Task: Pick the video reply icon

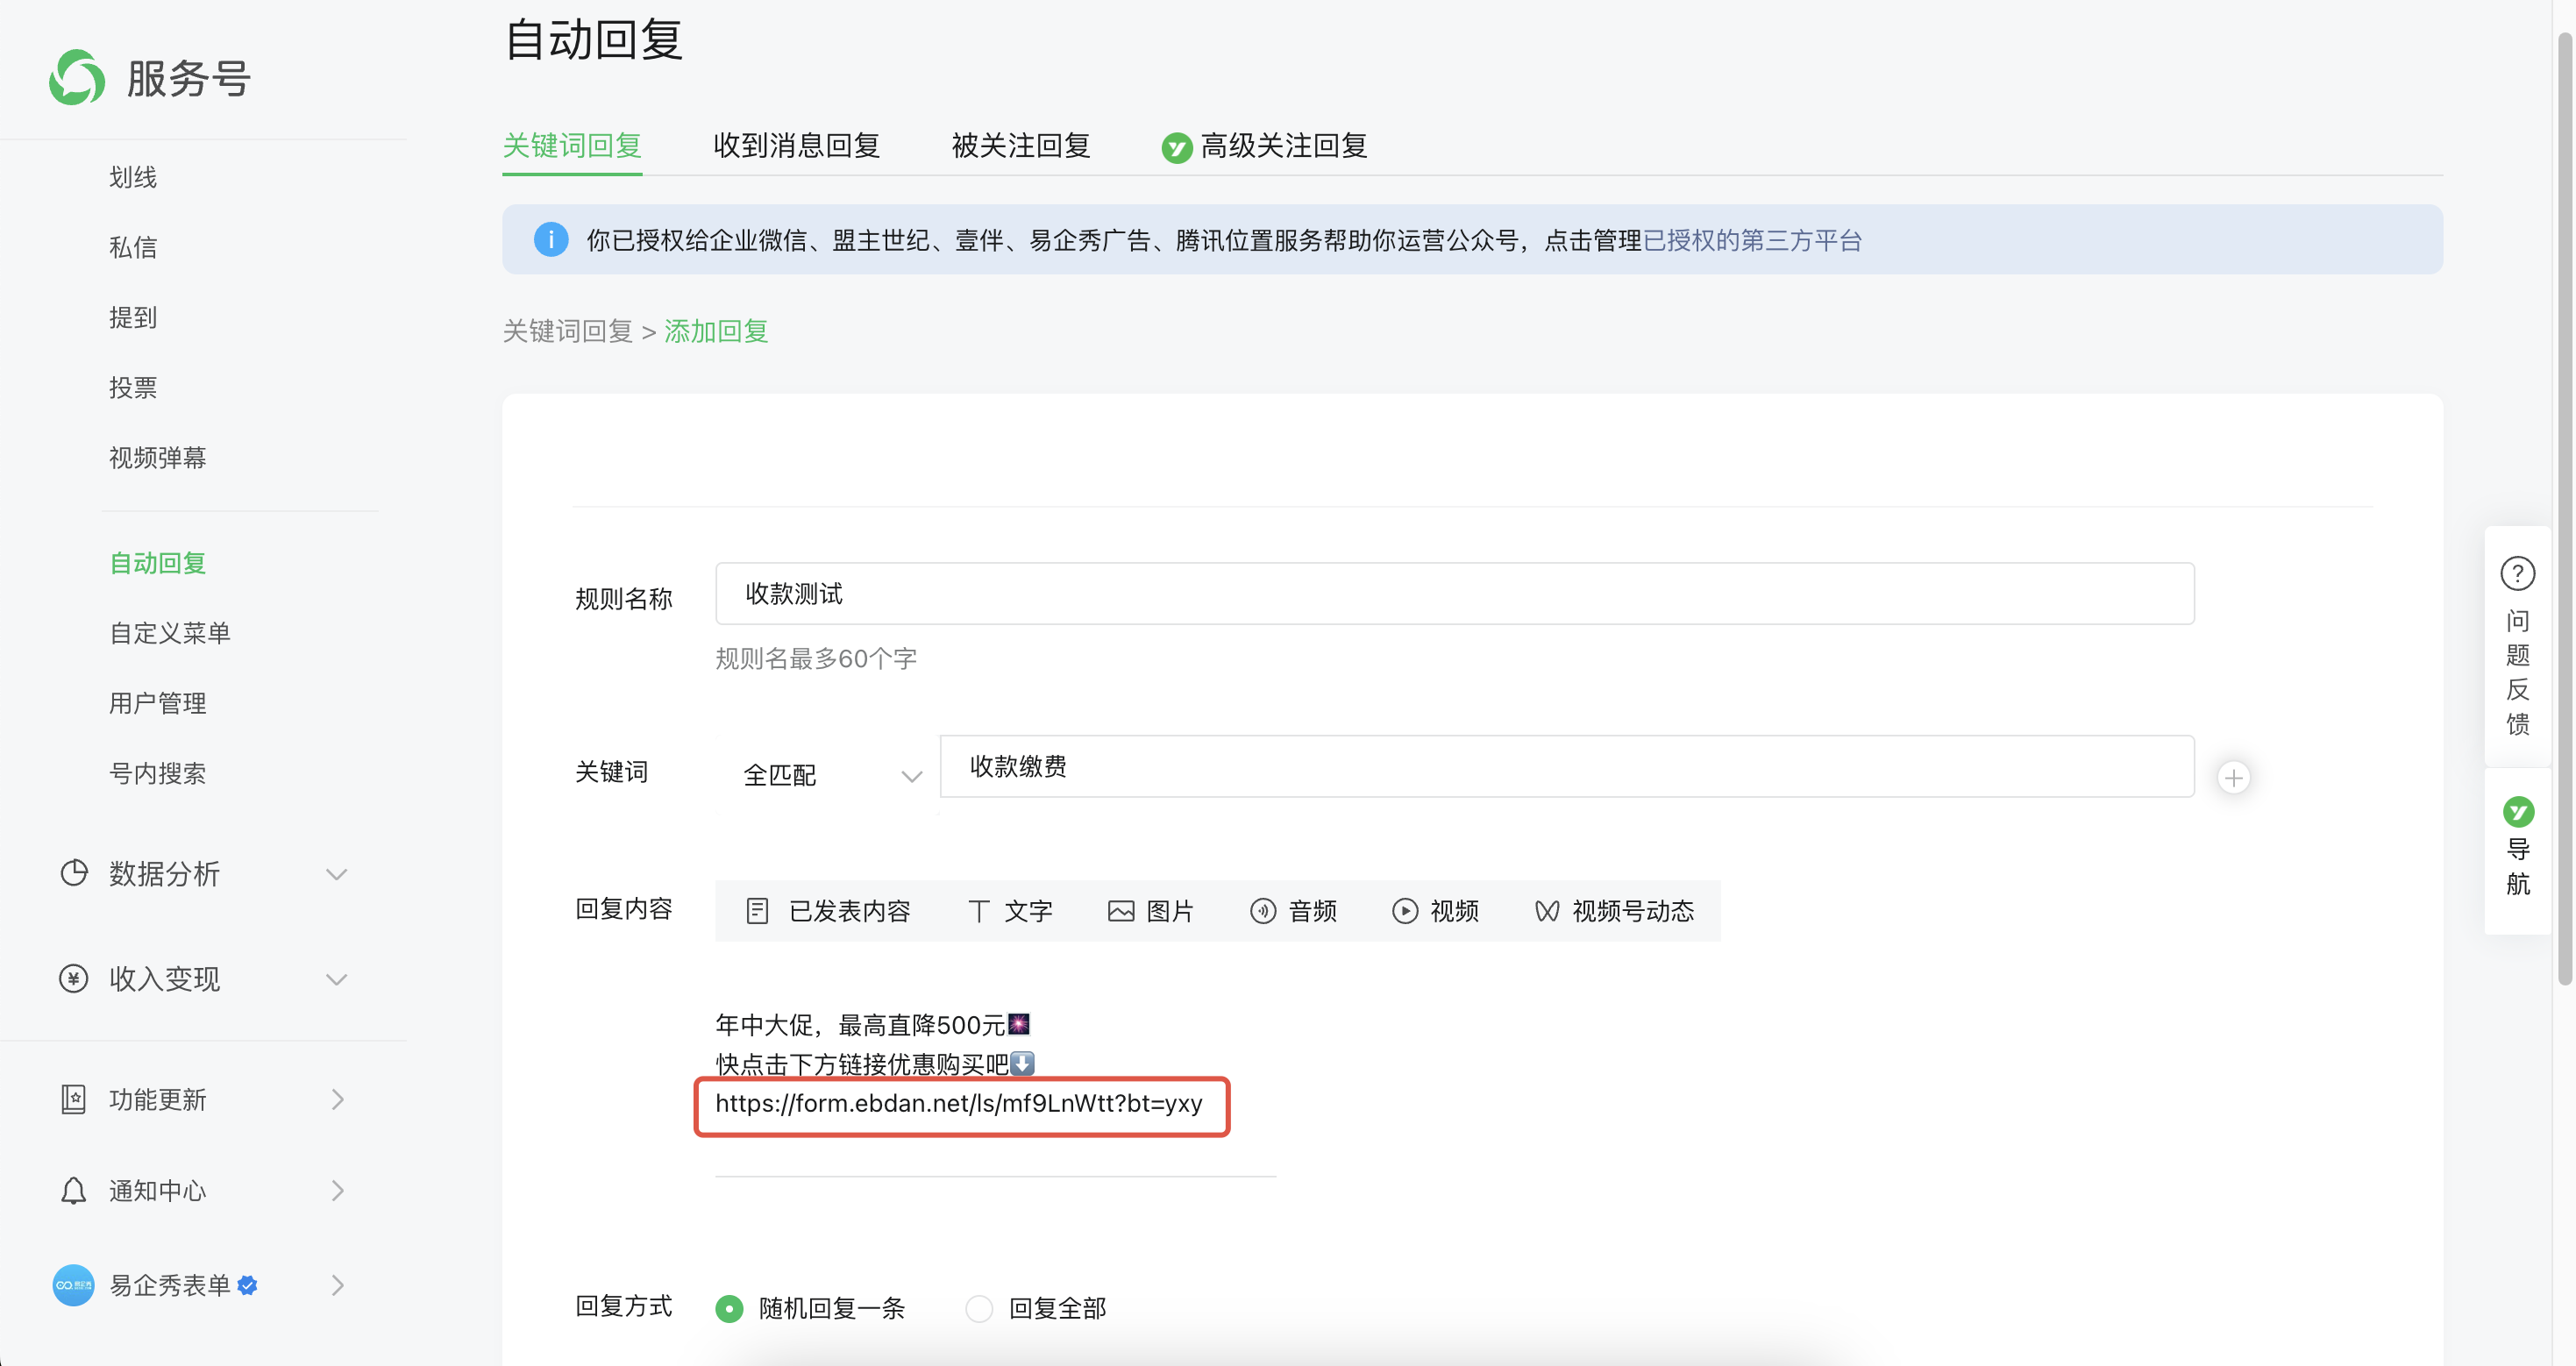Action: tap(1405, 910)
